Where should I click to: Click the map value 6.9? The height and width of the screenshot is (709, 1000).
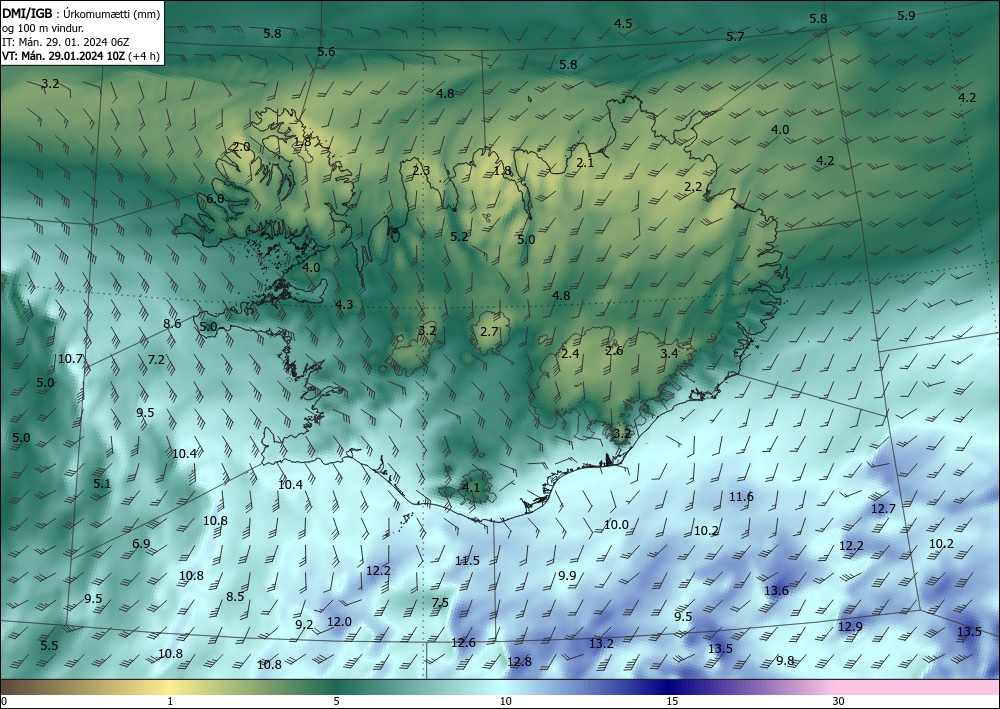pos(141,544)
